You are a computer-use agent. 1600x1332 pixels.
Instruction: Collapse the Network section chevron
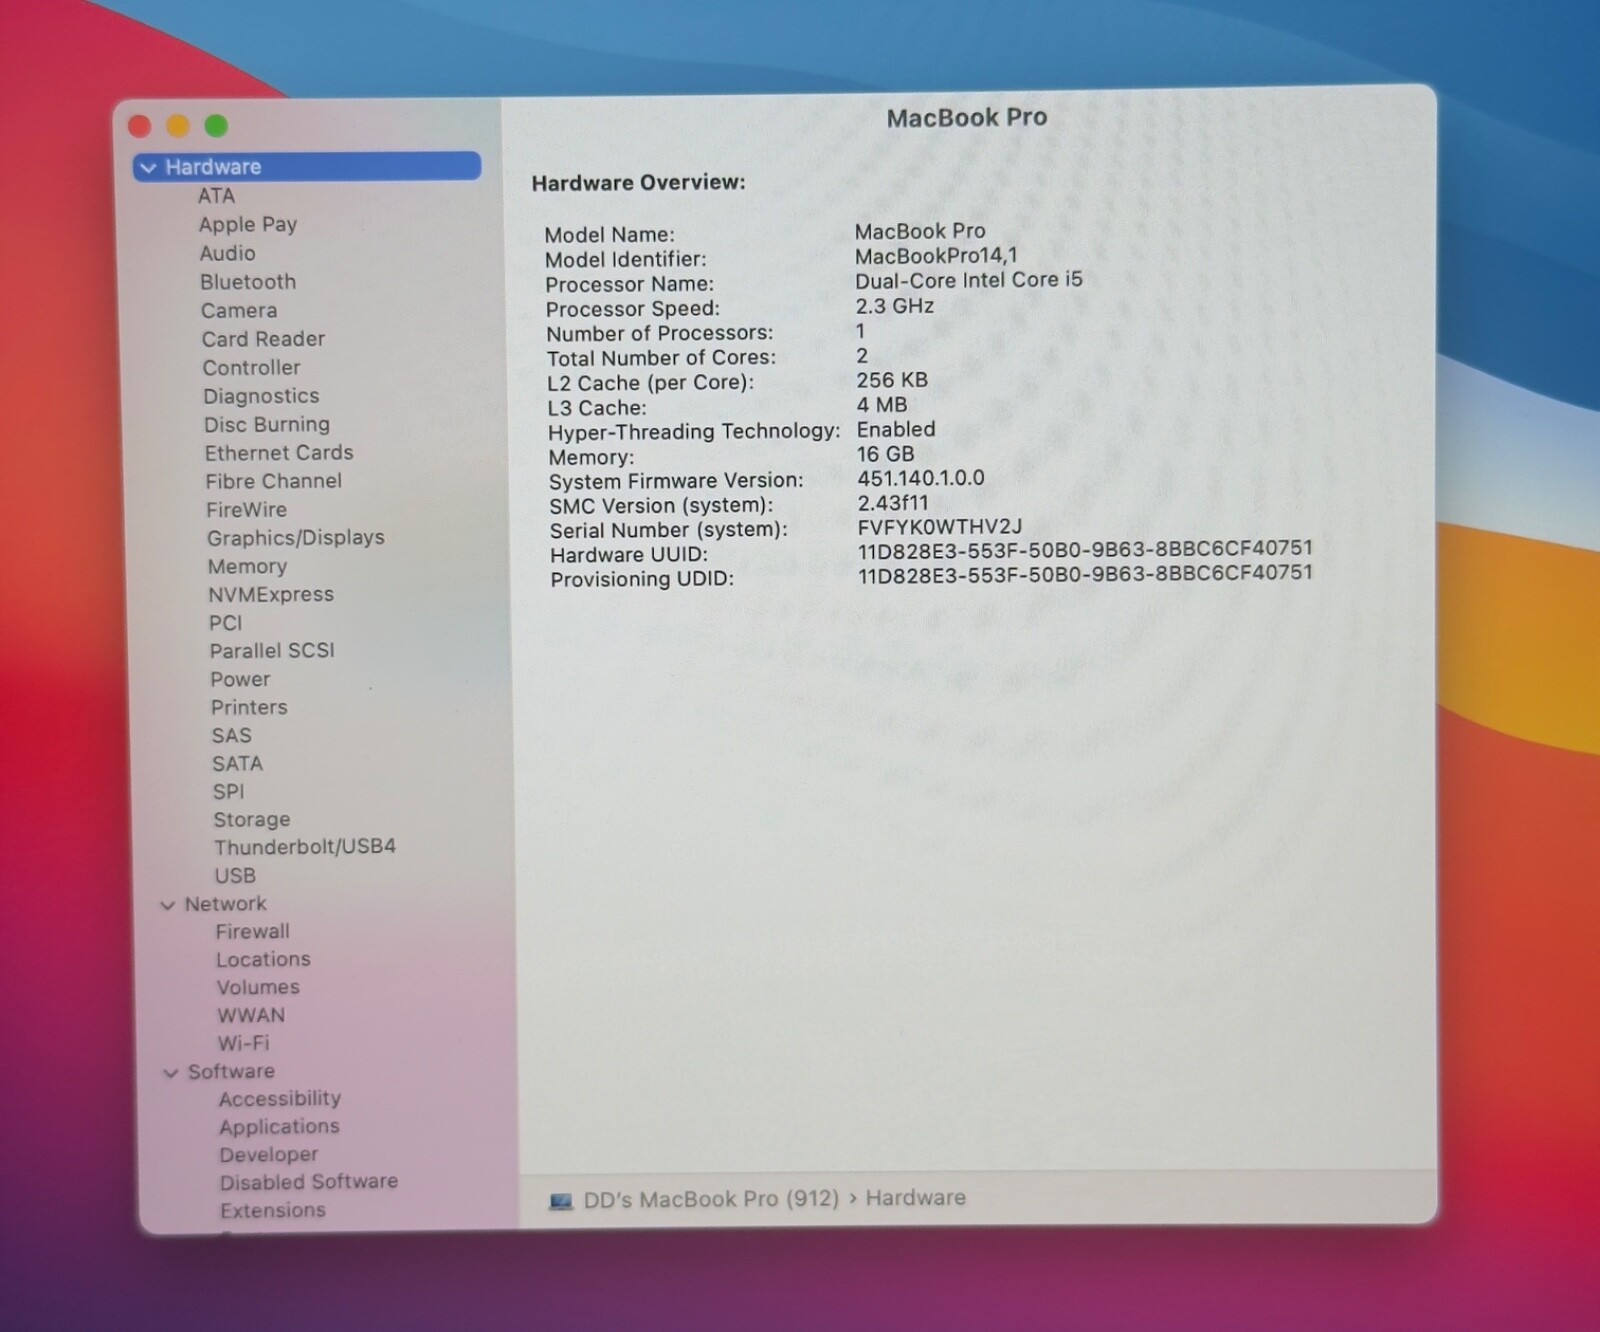[x=168, y=905]
